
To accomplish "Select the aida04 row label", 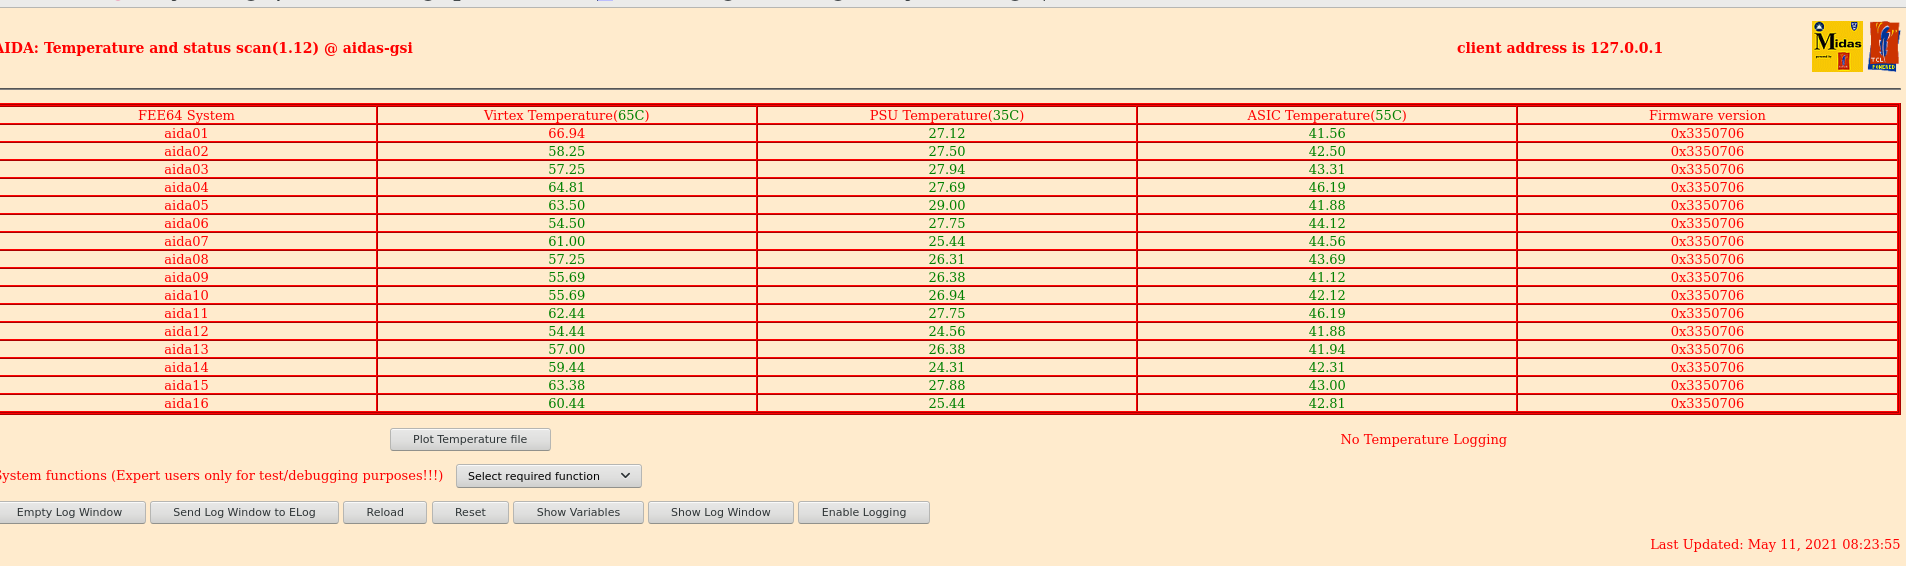I will [186, 187].
